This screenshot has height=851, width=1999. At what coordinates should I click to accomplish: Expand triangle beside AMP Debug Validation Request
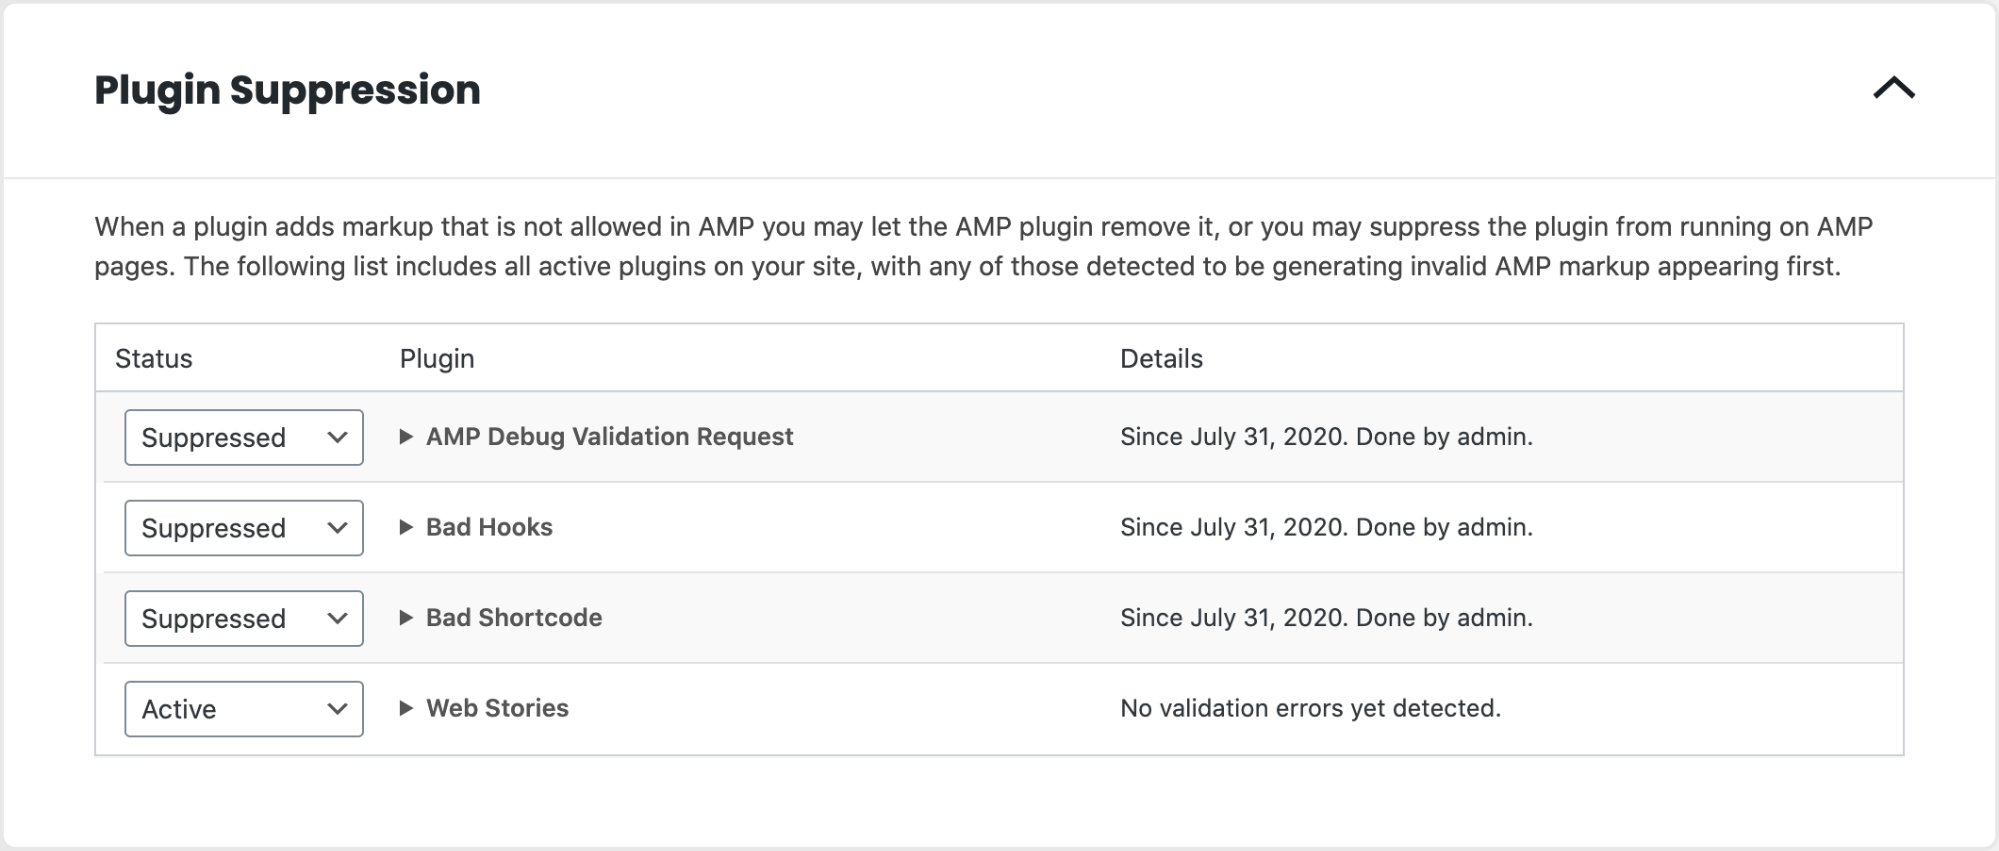tap(406, 437)
